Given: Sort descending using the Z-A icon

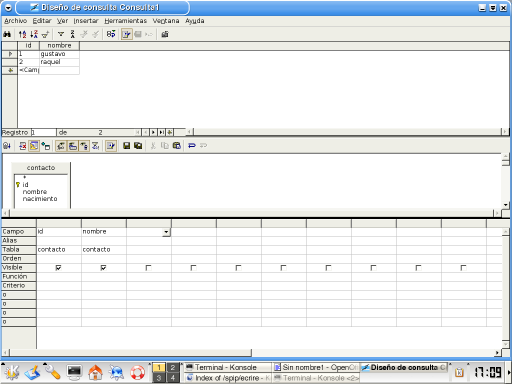Looking at the screenshot, I should click(x=34, y=34).
